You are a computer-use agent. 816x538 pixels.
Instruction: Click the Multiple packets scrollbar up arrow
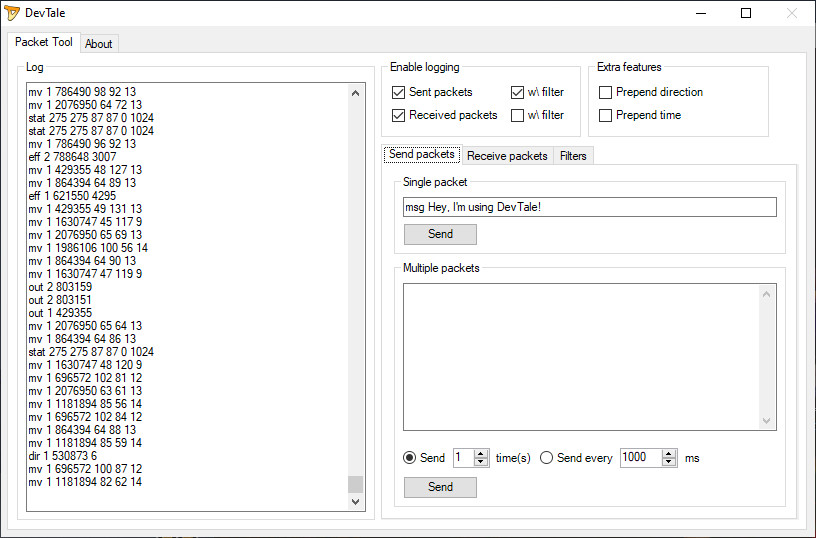[767, 294]
